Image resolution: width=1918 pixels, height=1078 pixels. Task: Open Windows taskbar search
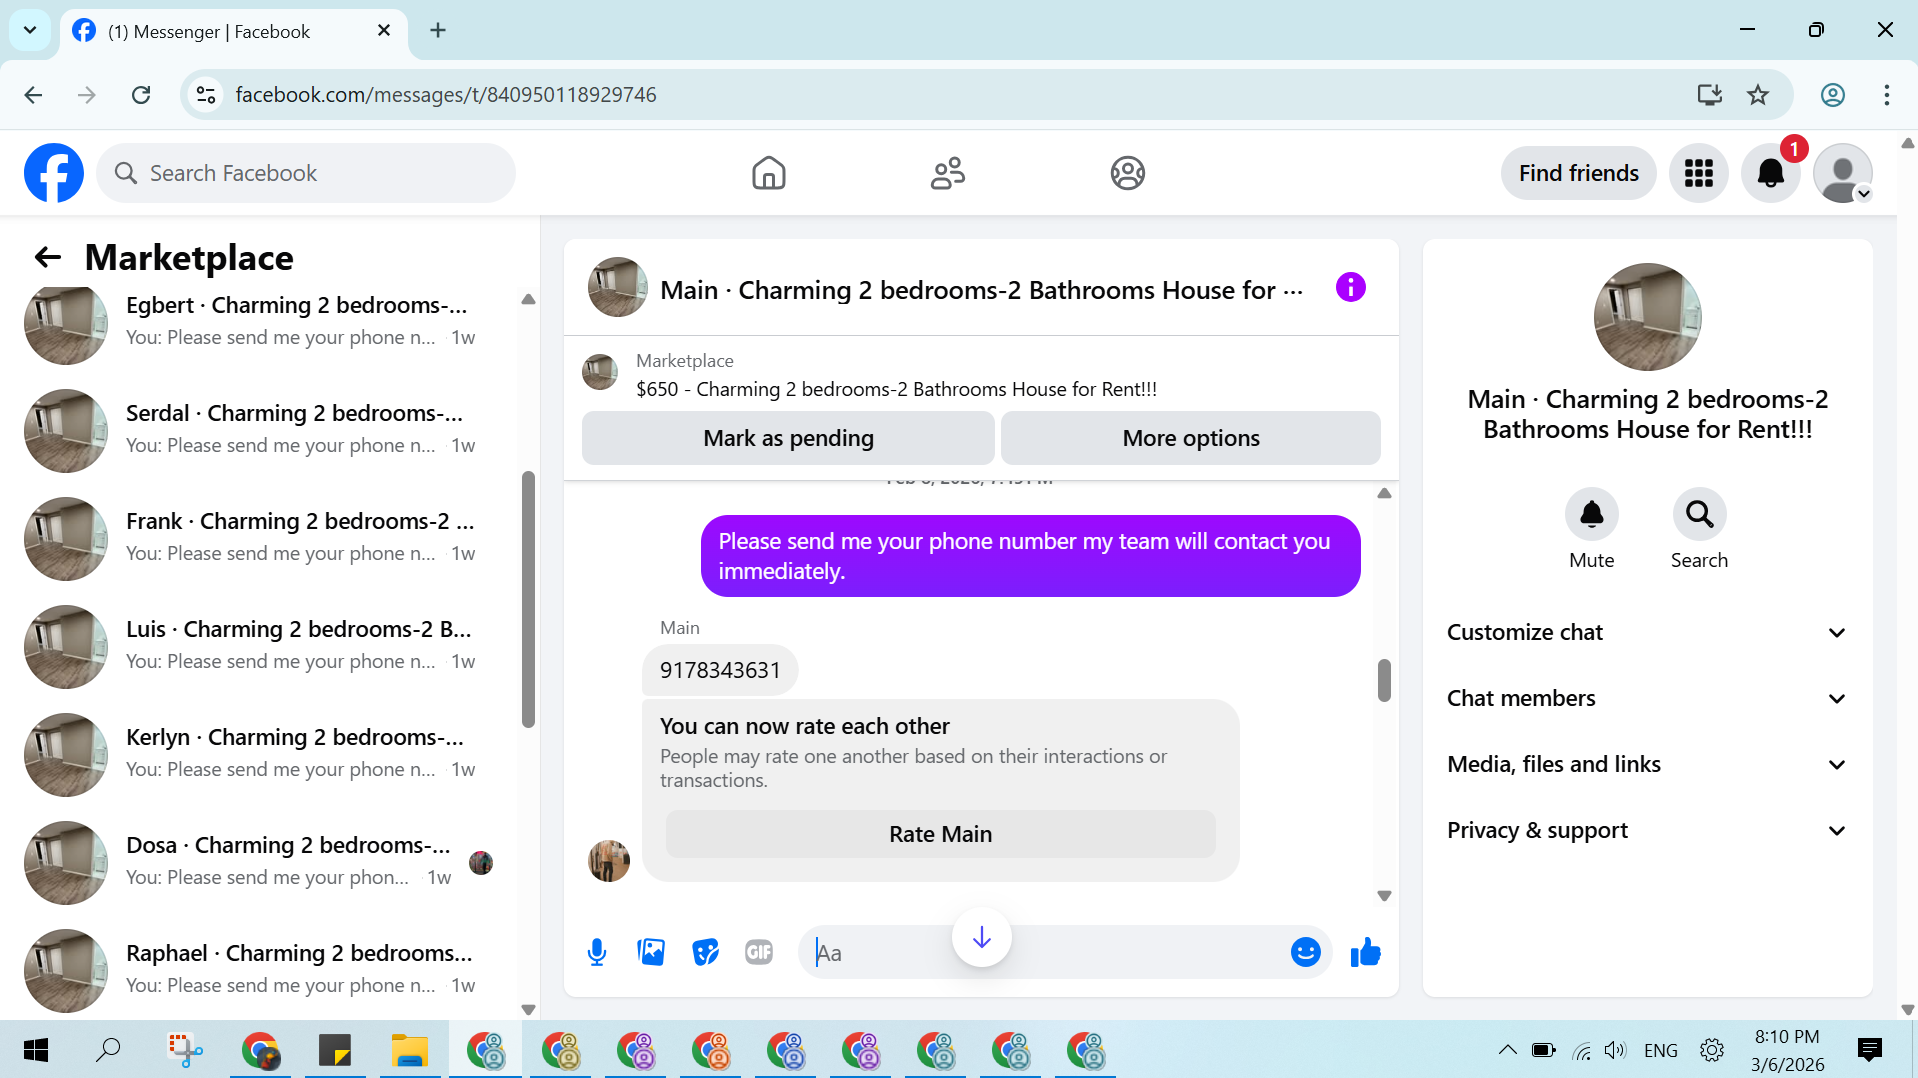click(x=108, y=1050)
